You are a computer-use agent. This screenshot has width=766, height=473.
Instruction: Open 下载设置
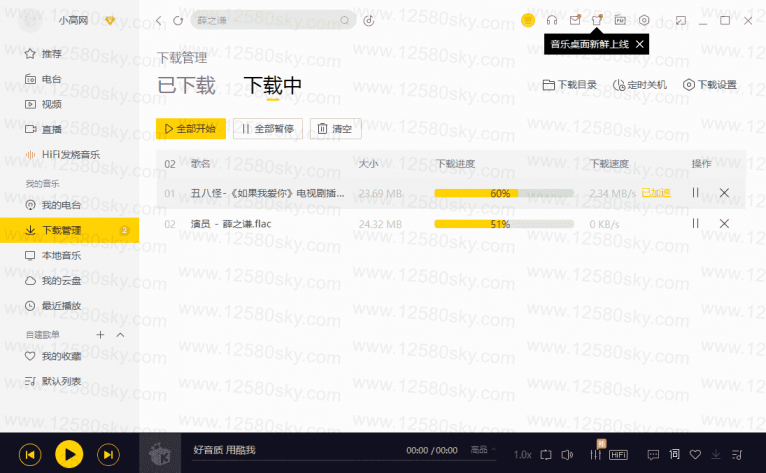click(x=710, y=85)
